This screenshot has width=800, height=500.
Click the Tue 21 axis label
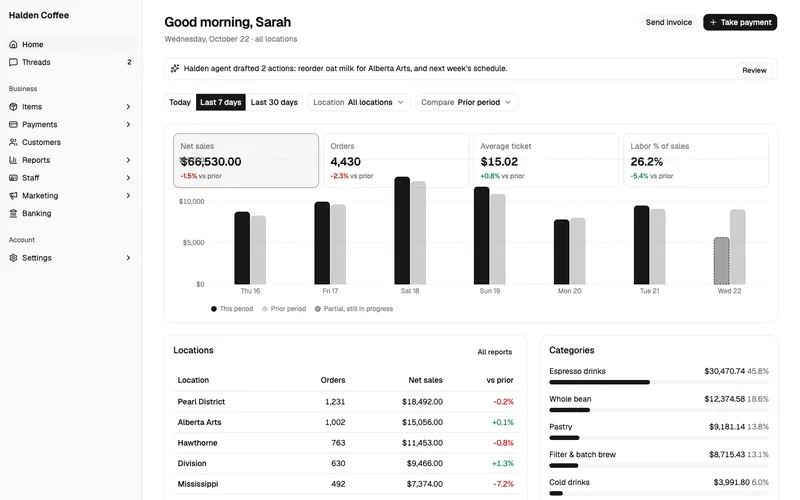pyautogui.click(x=649, y=291)
